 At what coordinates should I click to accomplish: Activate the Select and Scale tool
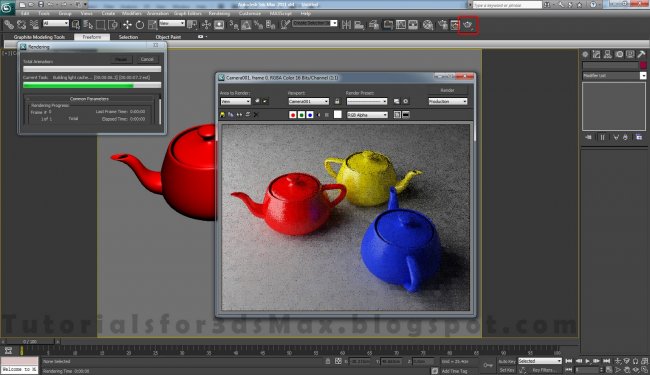(153, 25)
